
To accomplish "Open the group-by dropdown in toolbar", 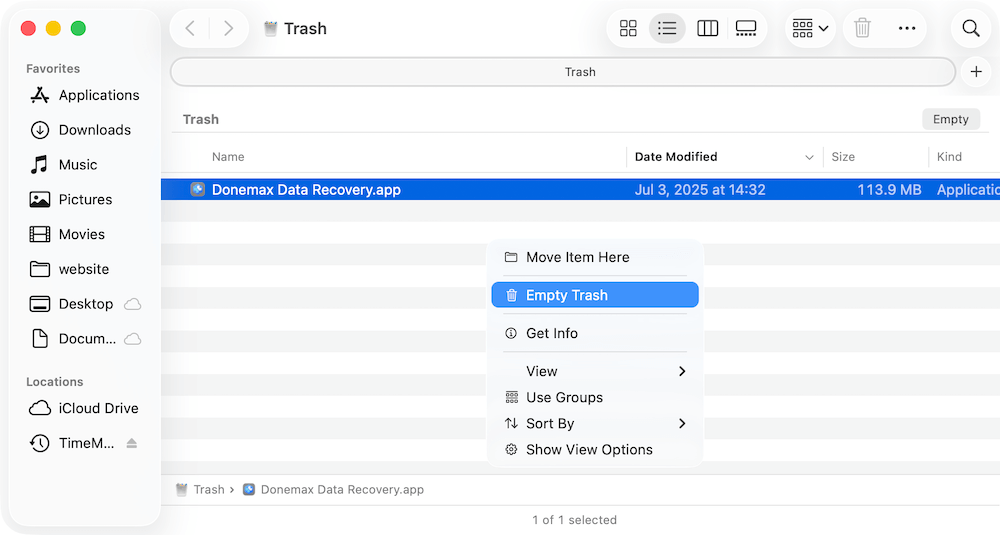I will point(810,28).
